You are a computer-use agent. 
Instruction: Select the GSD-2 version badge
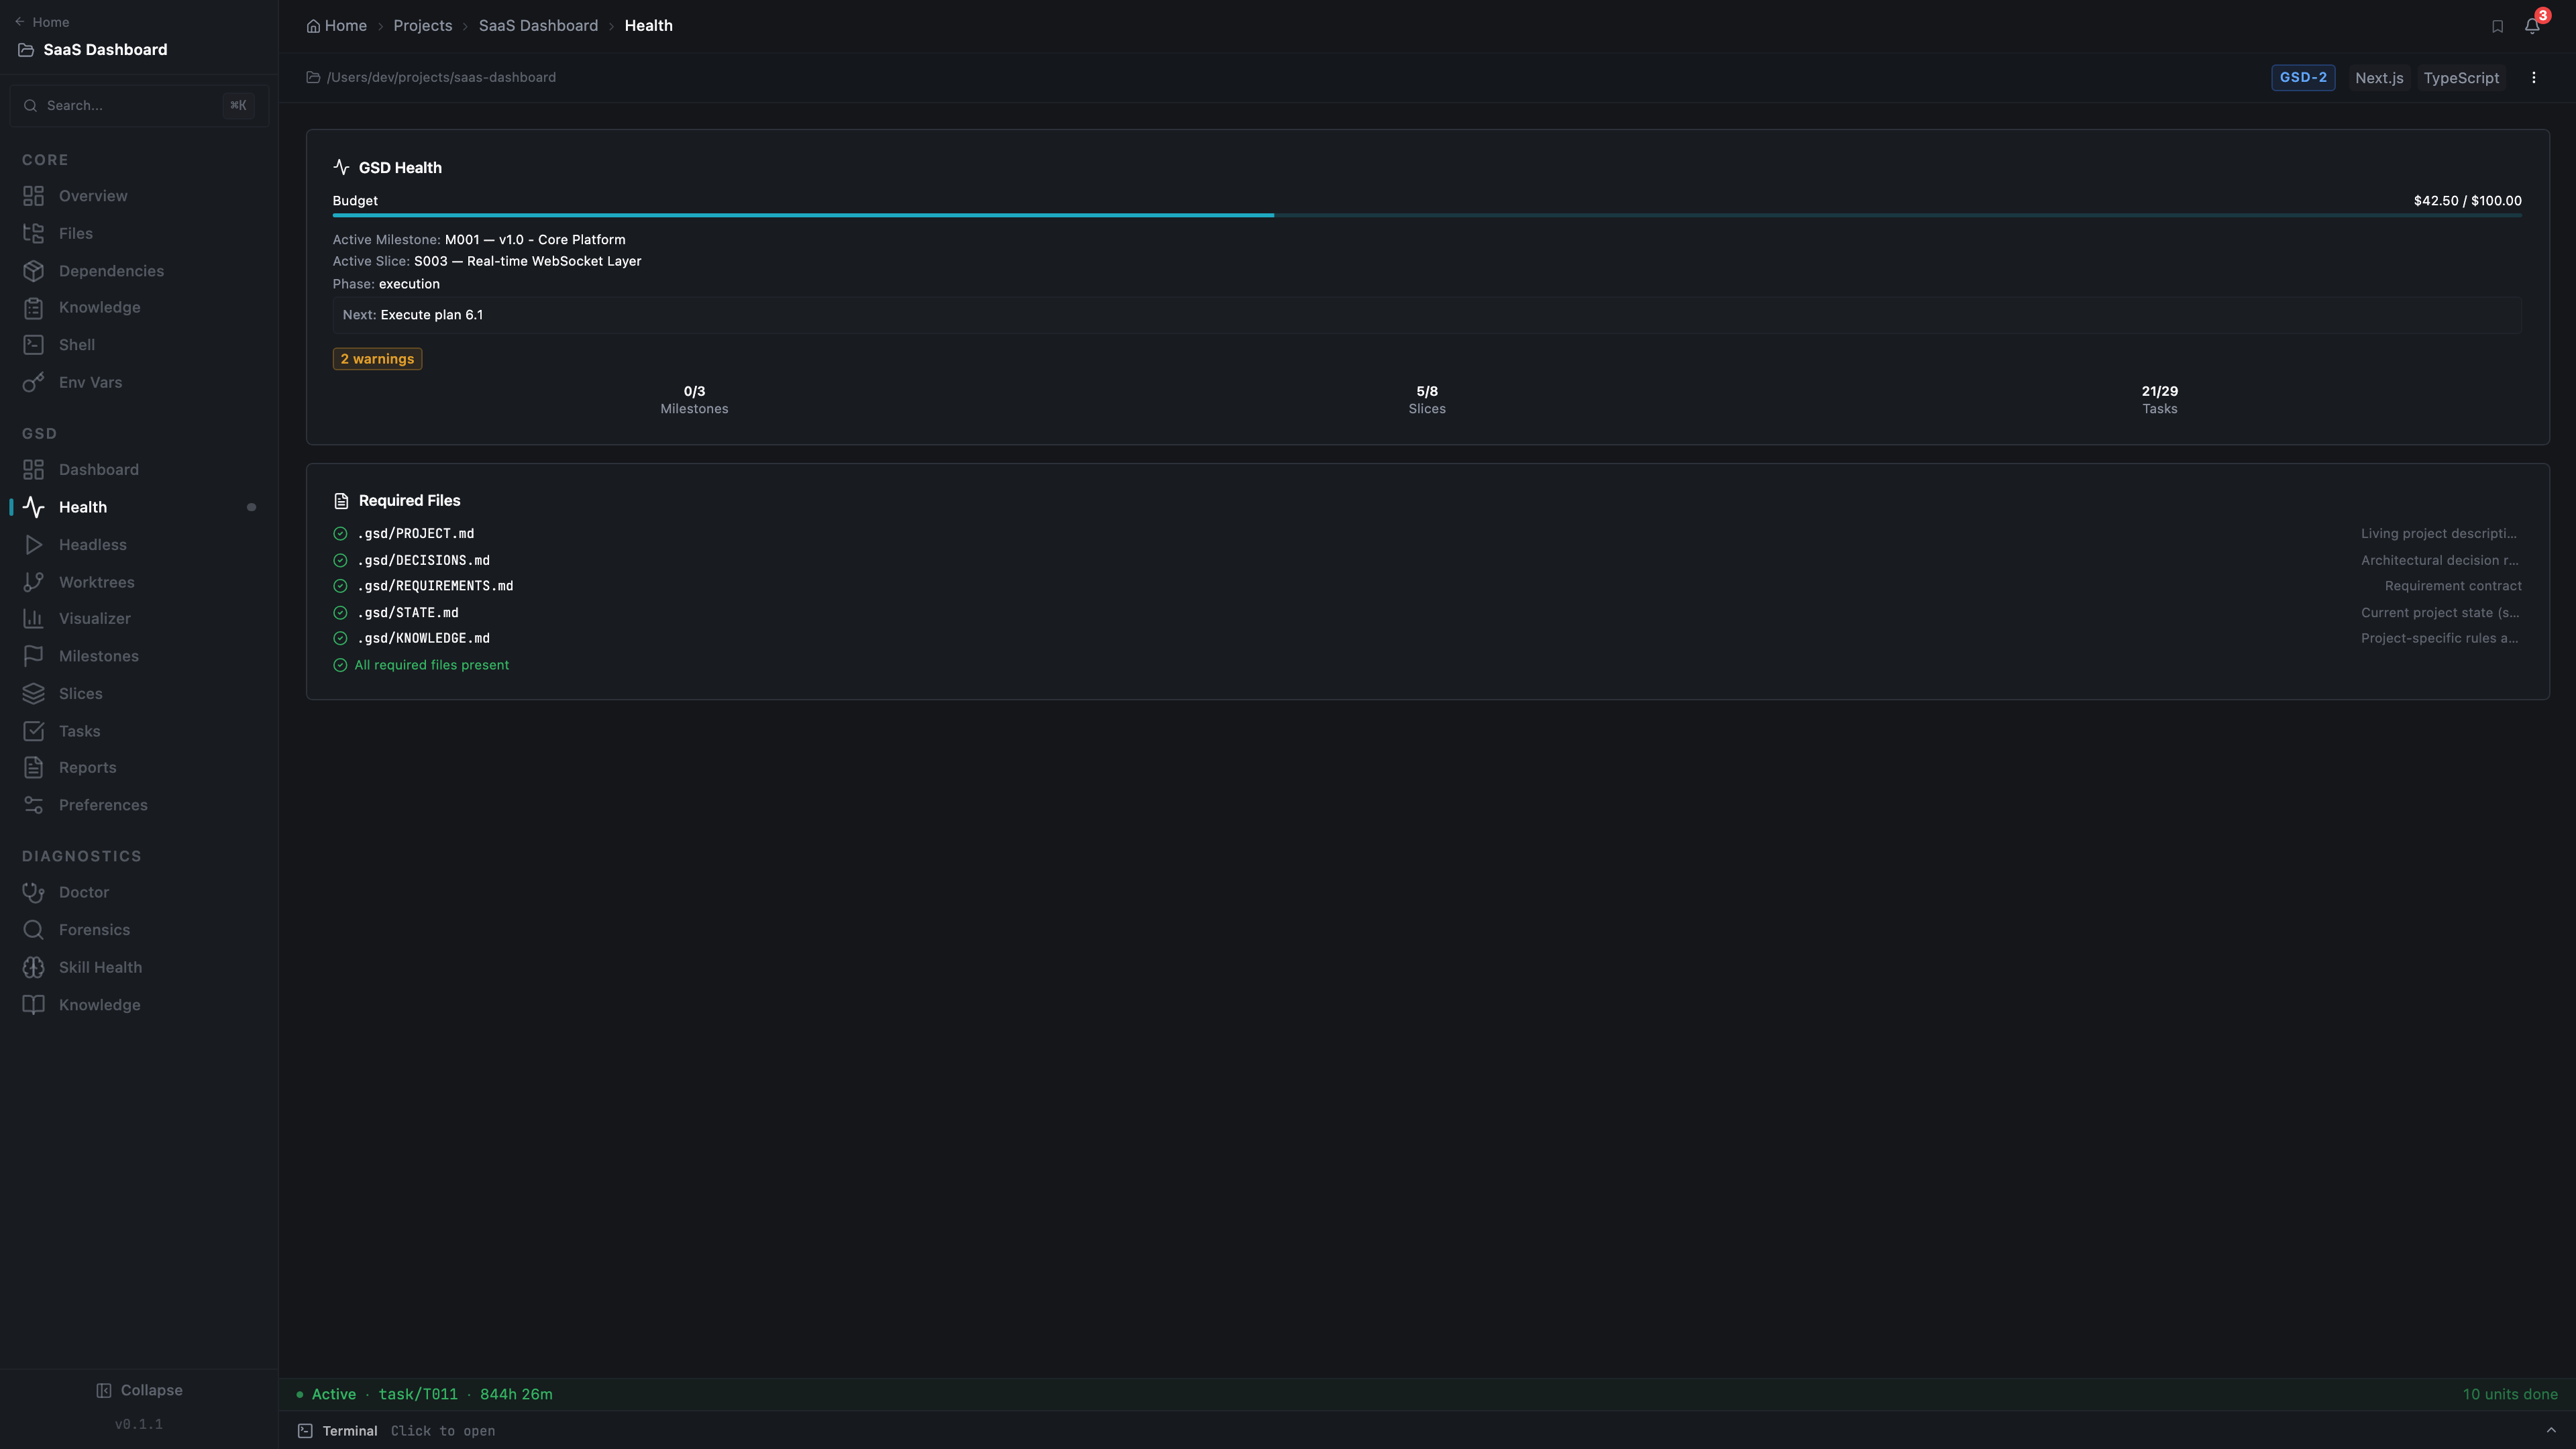(x=2303, y=77)
